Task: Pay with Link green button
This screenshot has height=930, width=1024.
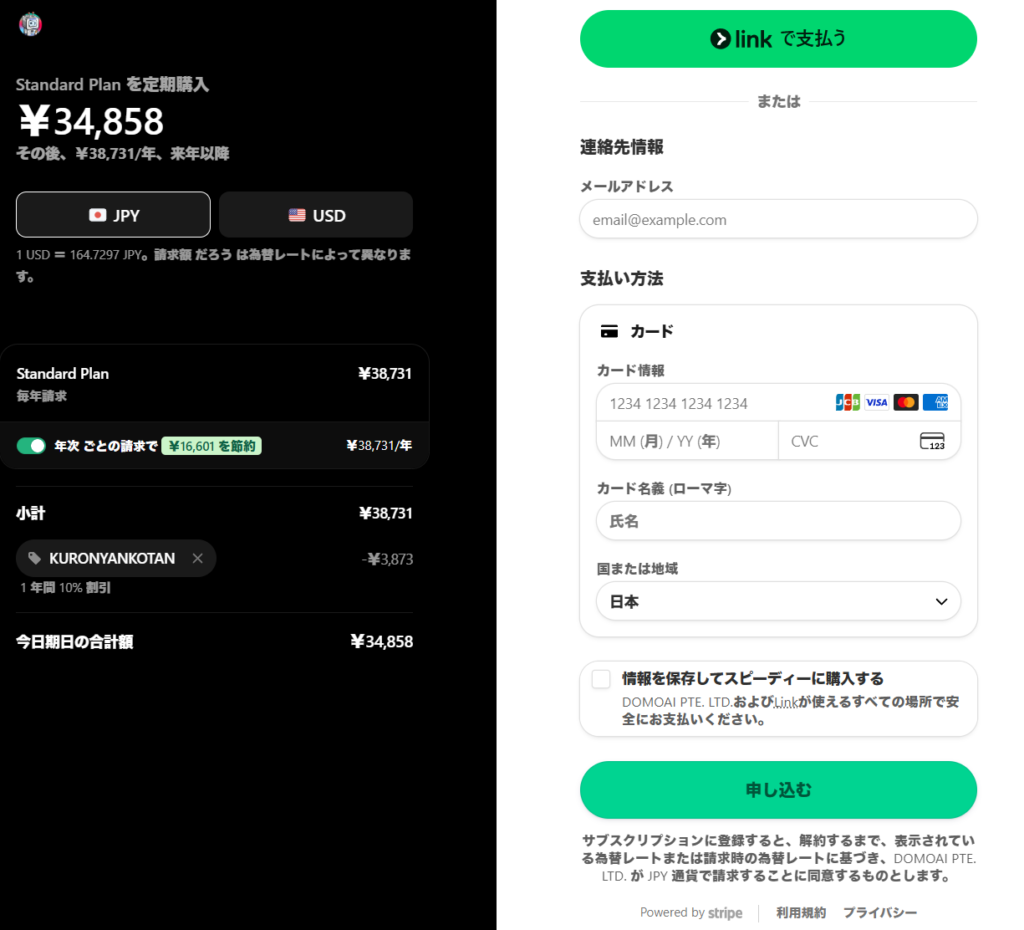Action: pos(778,39)
